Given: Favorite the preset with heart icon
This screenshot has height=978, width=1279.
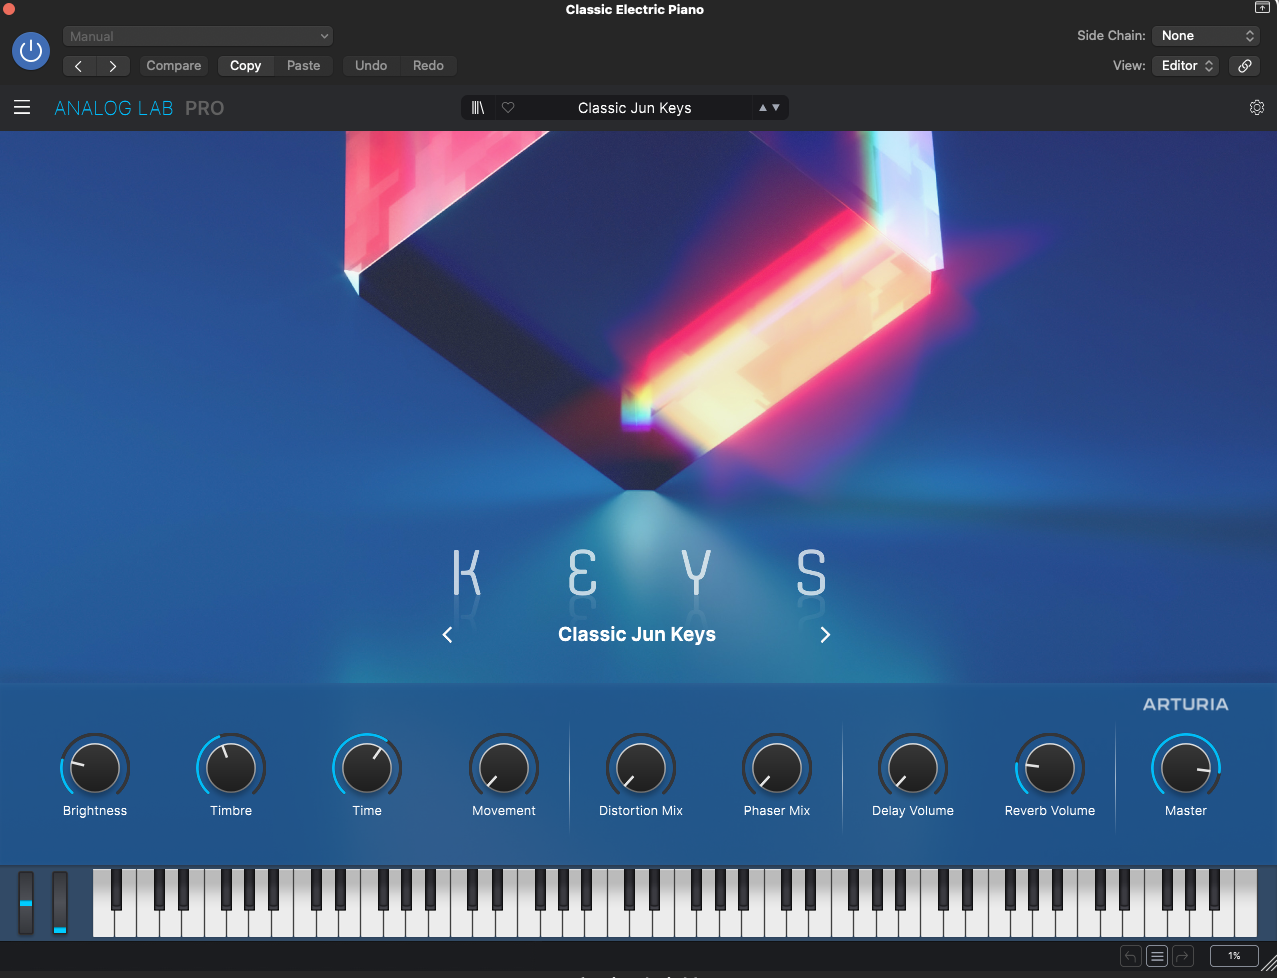Looking at the screenshot, I should tap(508, 108).
